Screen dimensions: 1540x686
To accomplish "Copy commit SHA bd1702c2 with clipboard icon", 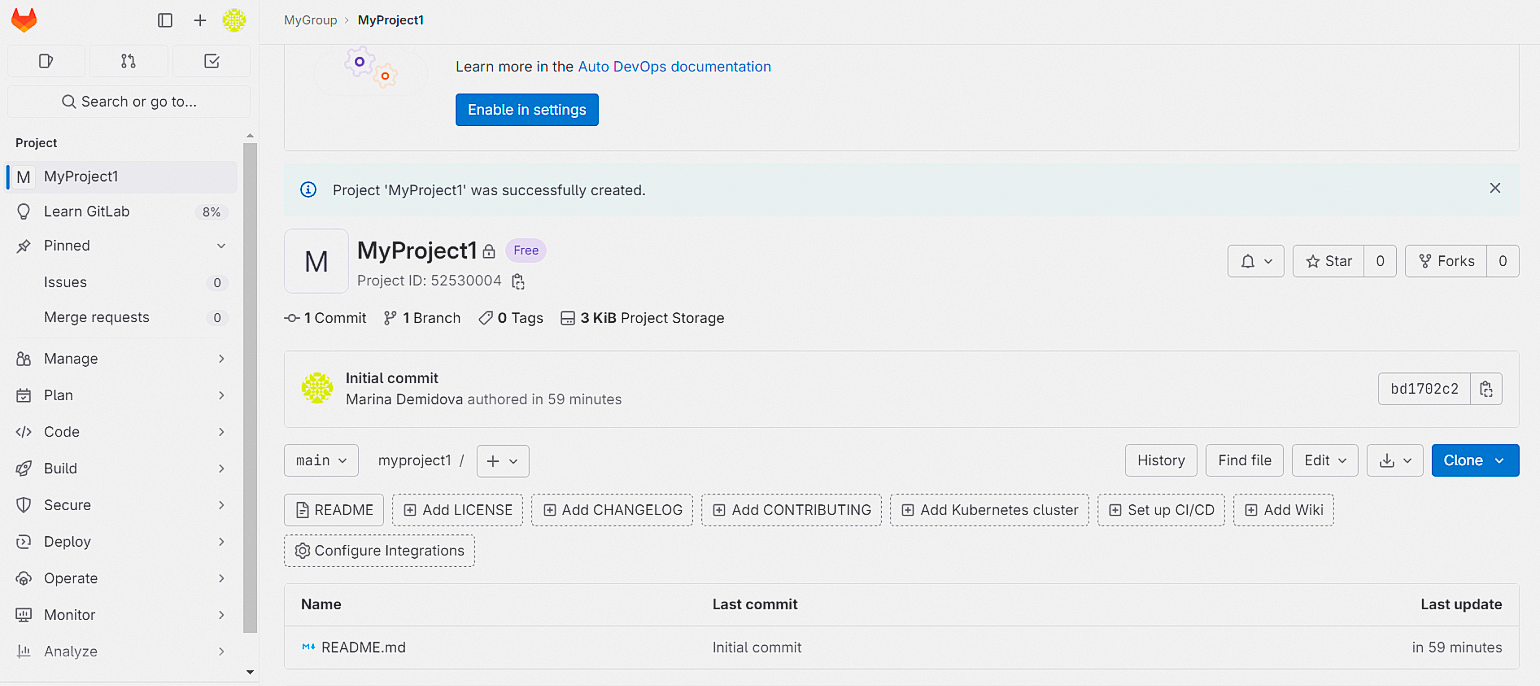I will click(x=1486, y=389).
